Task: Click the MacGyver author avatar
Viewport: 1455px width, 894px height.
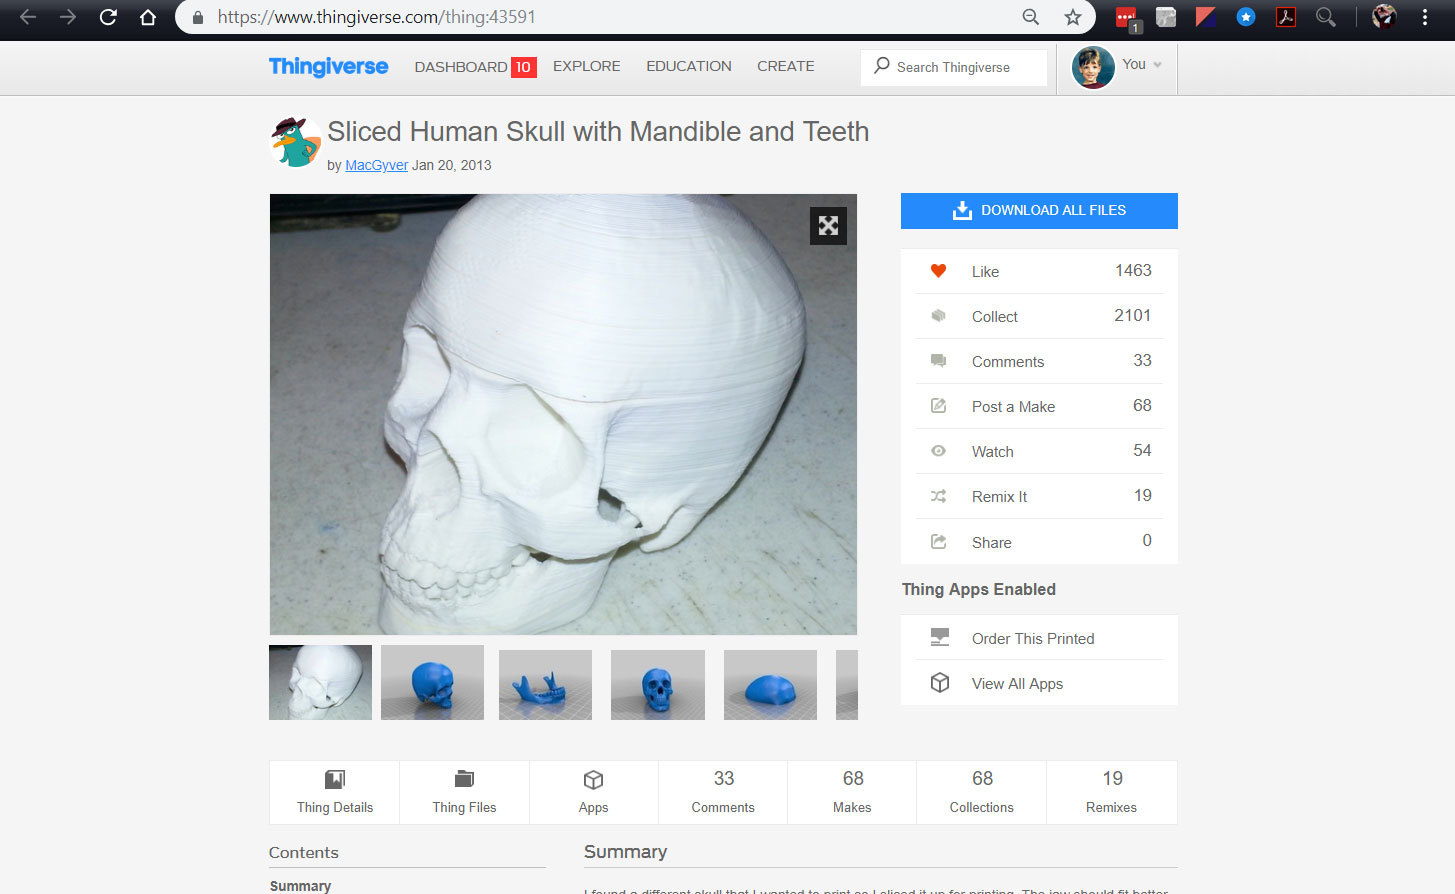Action: 296,142
